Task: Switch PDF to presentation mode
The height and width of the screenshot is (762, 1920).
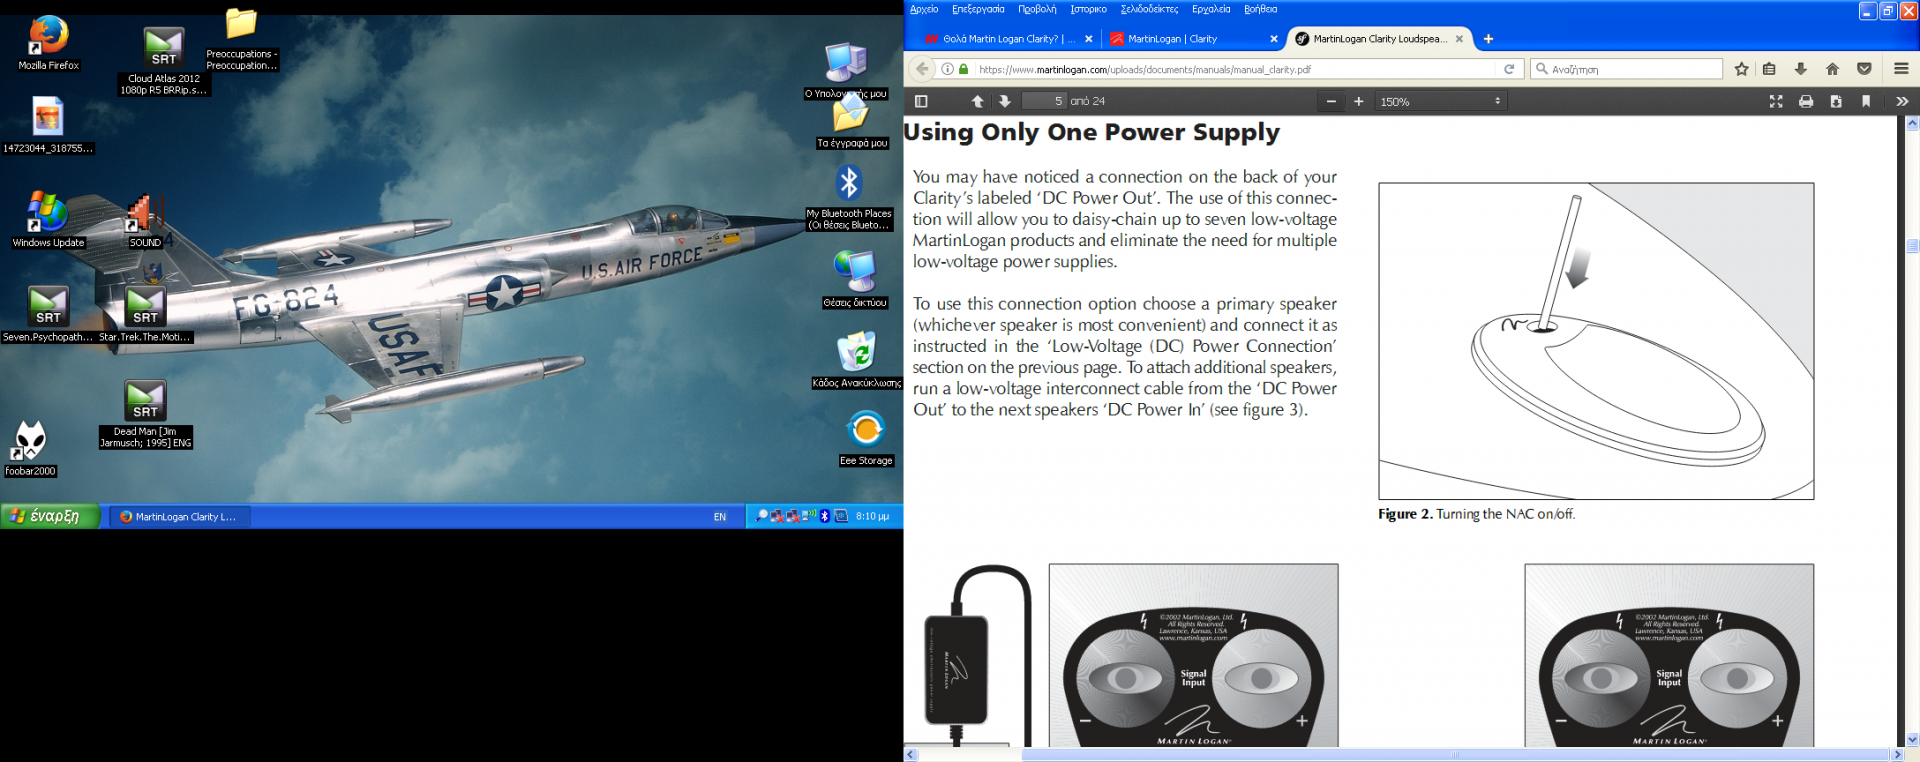Action: pyautogui.click(x=1776, y=101)
